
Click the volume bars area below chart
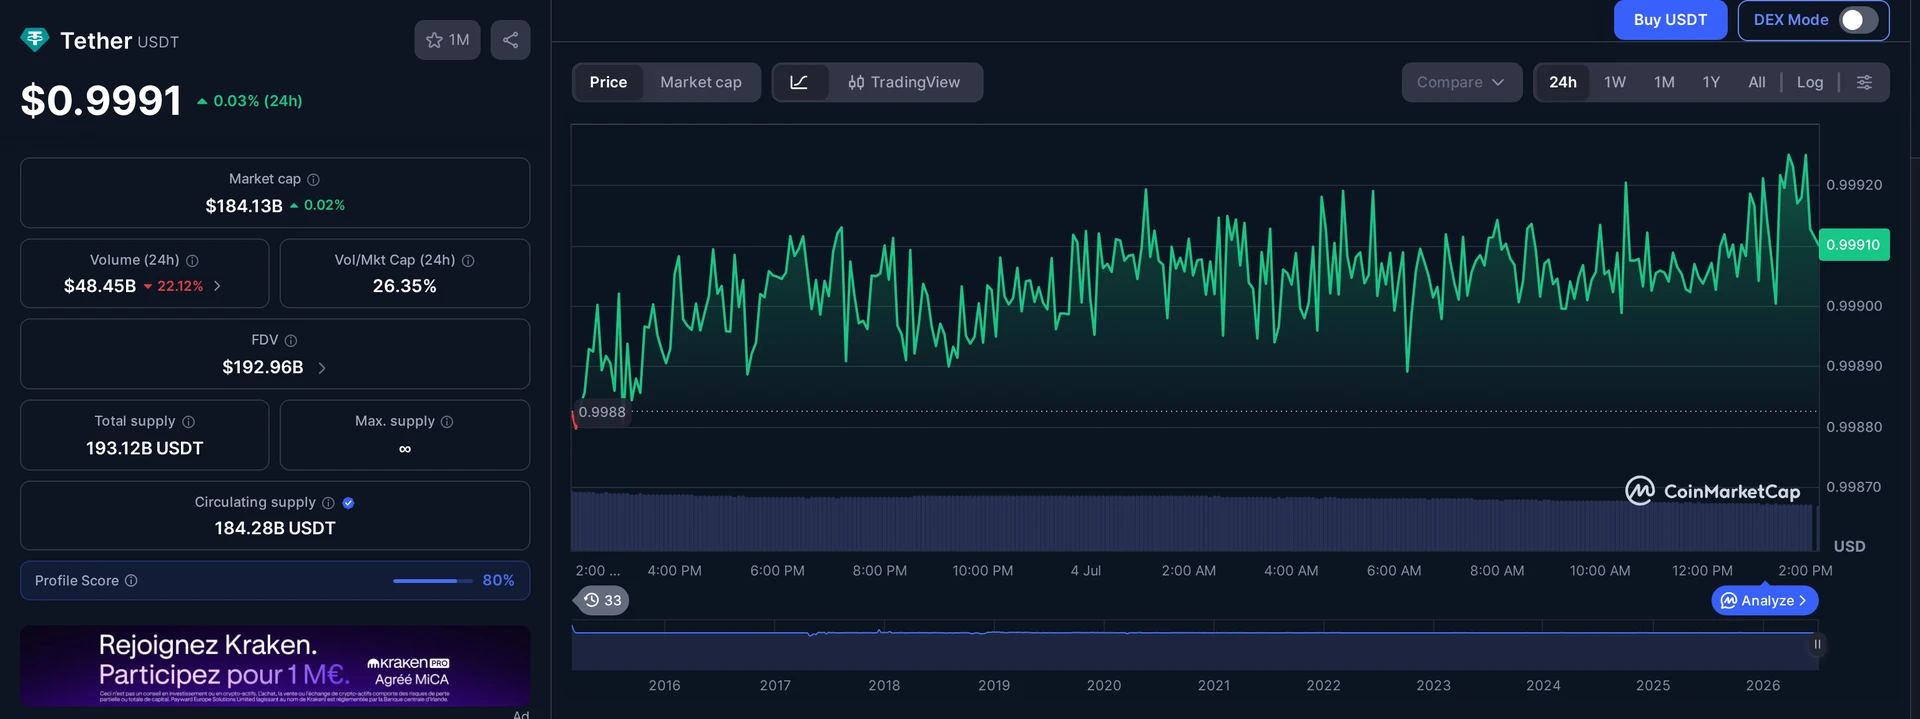coord(1194,521)
